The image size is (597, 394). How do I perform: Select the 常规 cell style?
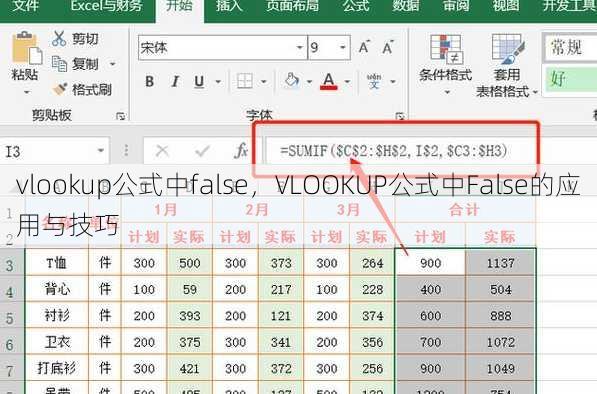tap(570, 48)
